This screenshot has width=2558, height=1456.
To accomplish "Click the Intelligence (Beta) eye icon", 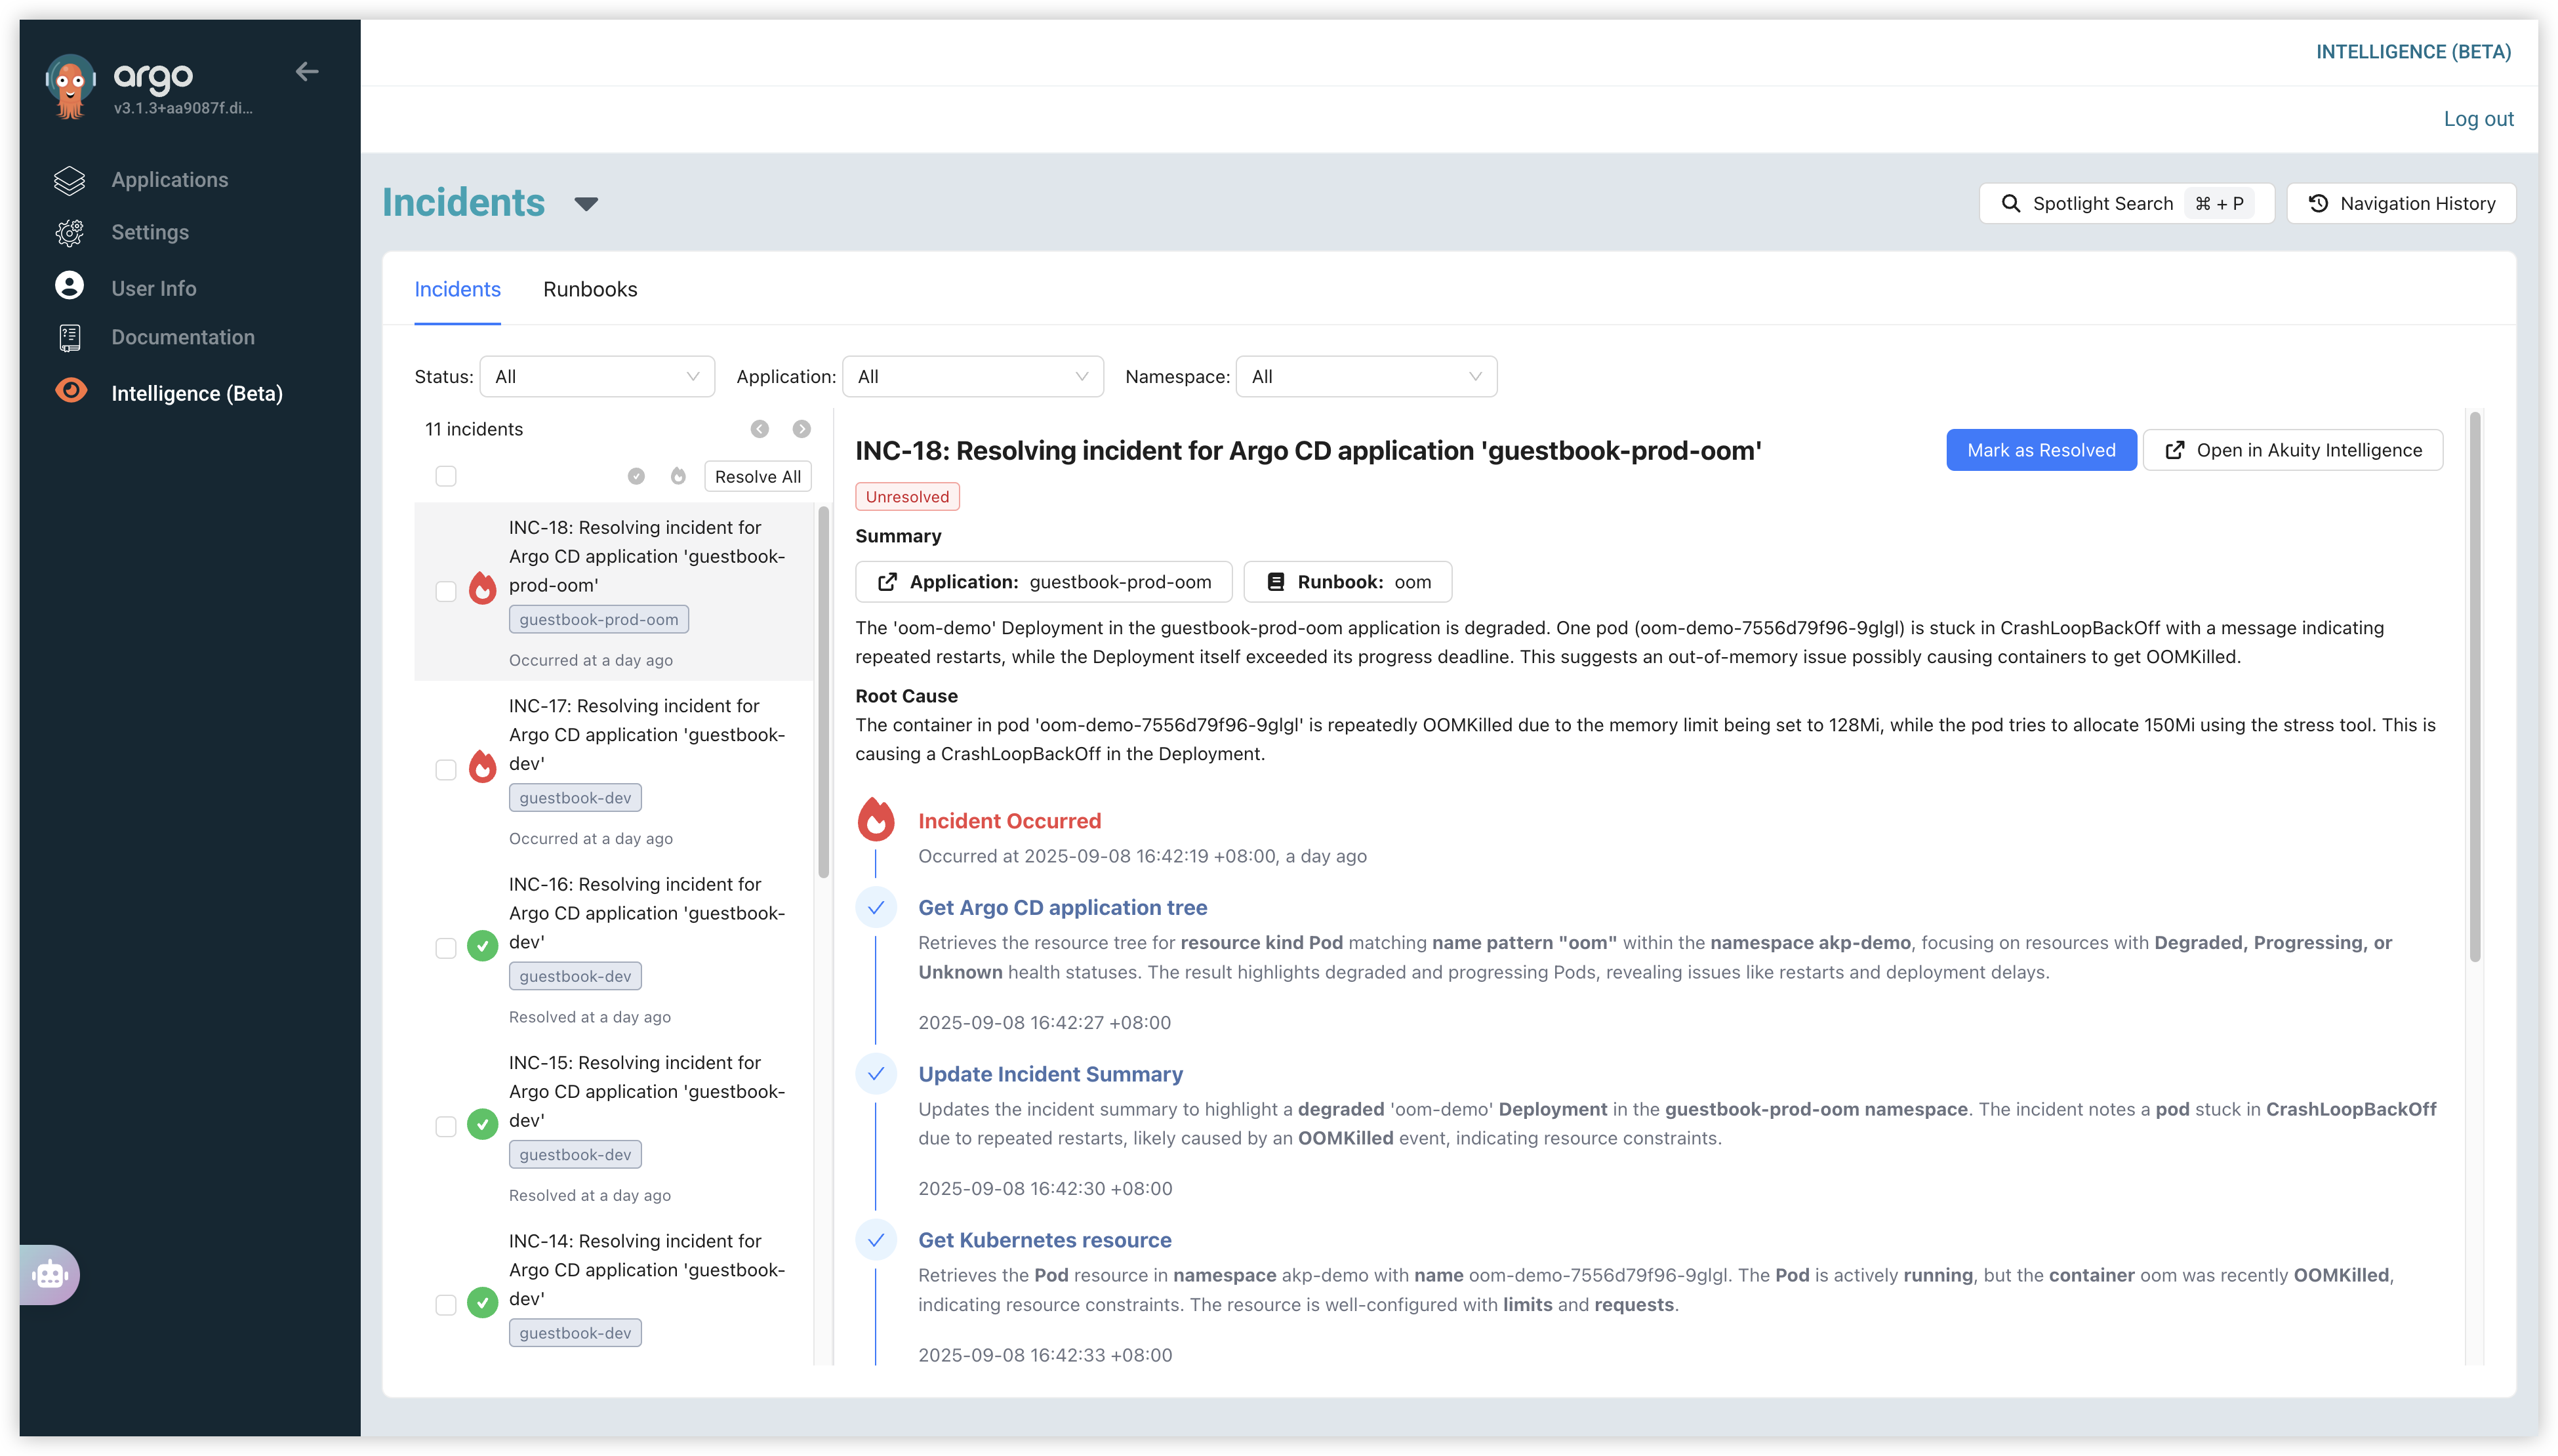I will (71, 391).
